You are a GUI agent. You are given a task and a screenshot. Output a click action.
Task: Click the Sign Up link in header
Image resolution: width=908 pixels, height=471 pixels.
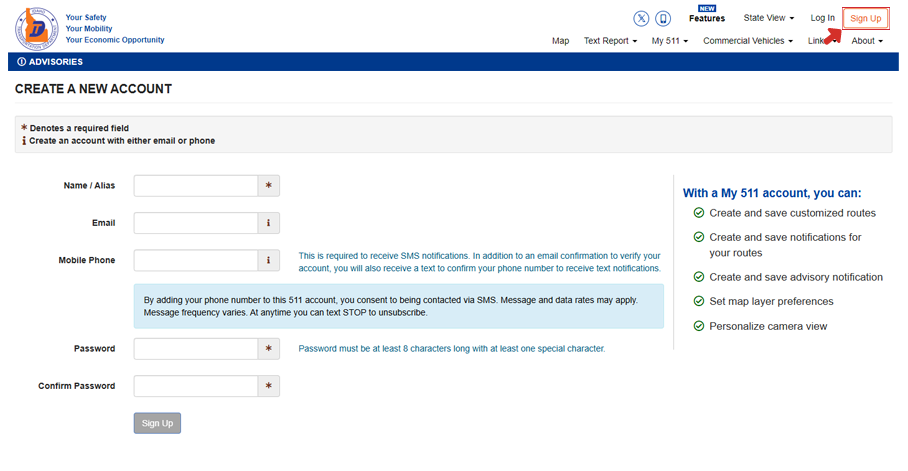pos(866,19)
